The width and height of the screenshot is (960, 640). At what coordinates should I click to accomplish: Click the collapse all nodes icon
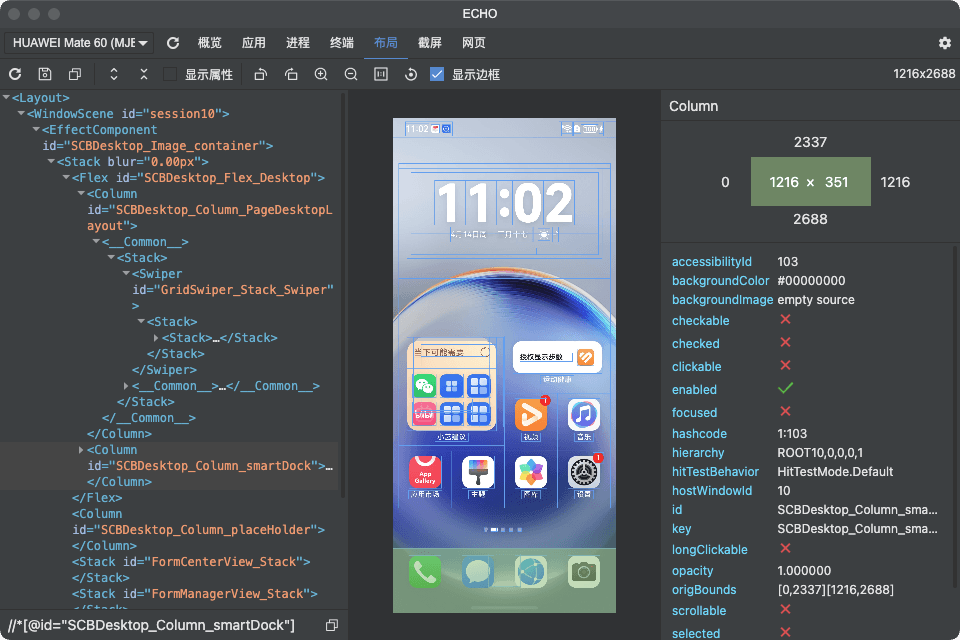(144, 74)
